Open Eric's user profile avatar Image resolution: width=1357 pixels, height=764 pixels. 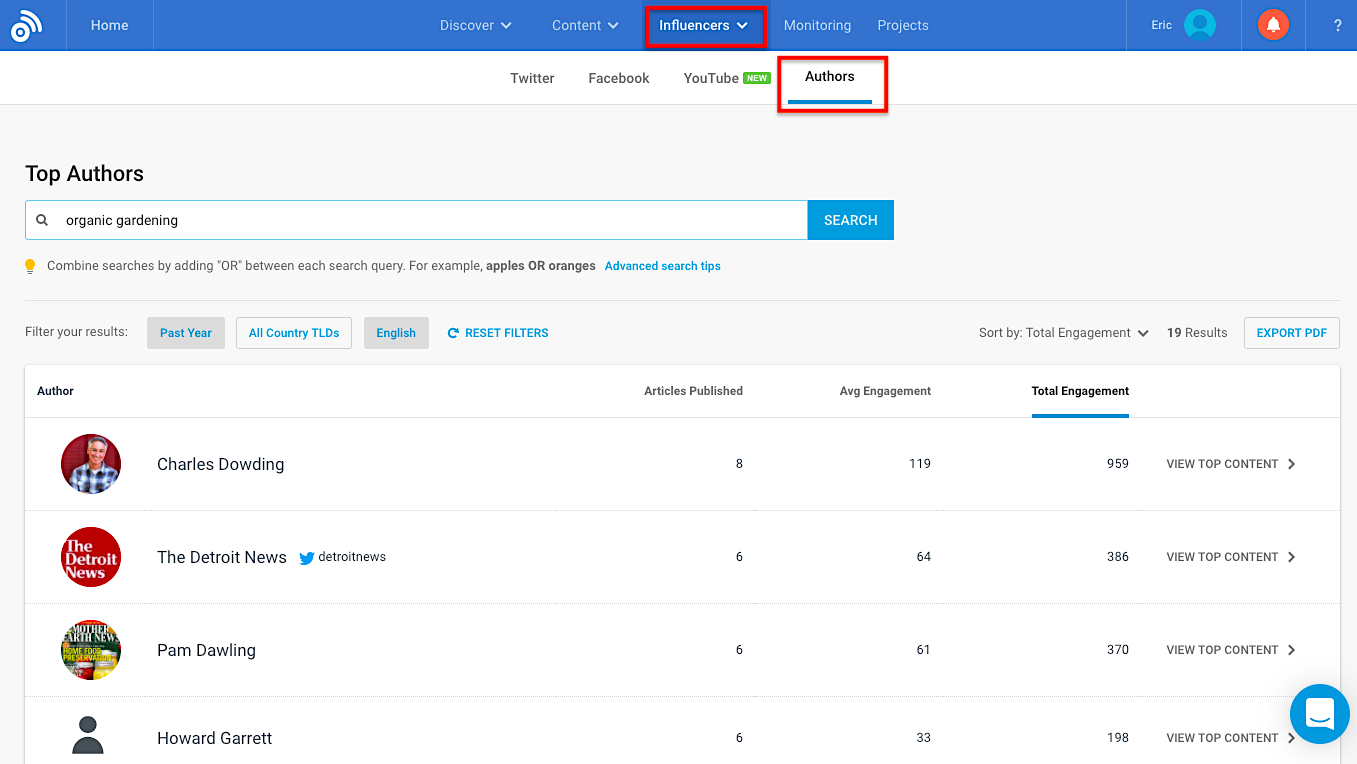(x=1199, y=26)
